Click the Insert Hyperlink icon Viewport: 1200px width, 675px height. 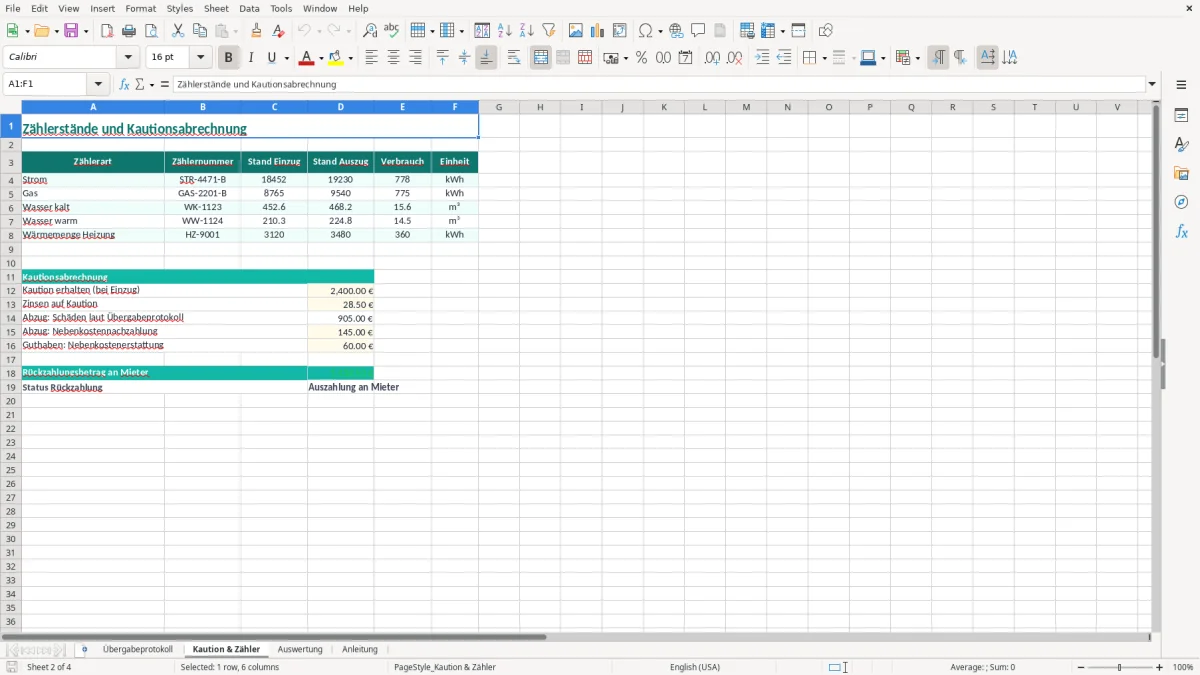click(676, 31)
